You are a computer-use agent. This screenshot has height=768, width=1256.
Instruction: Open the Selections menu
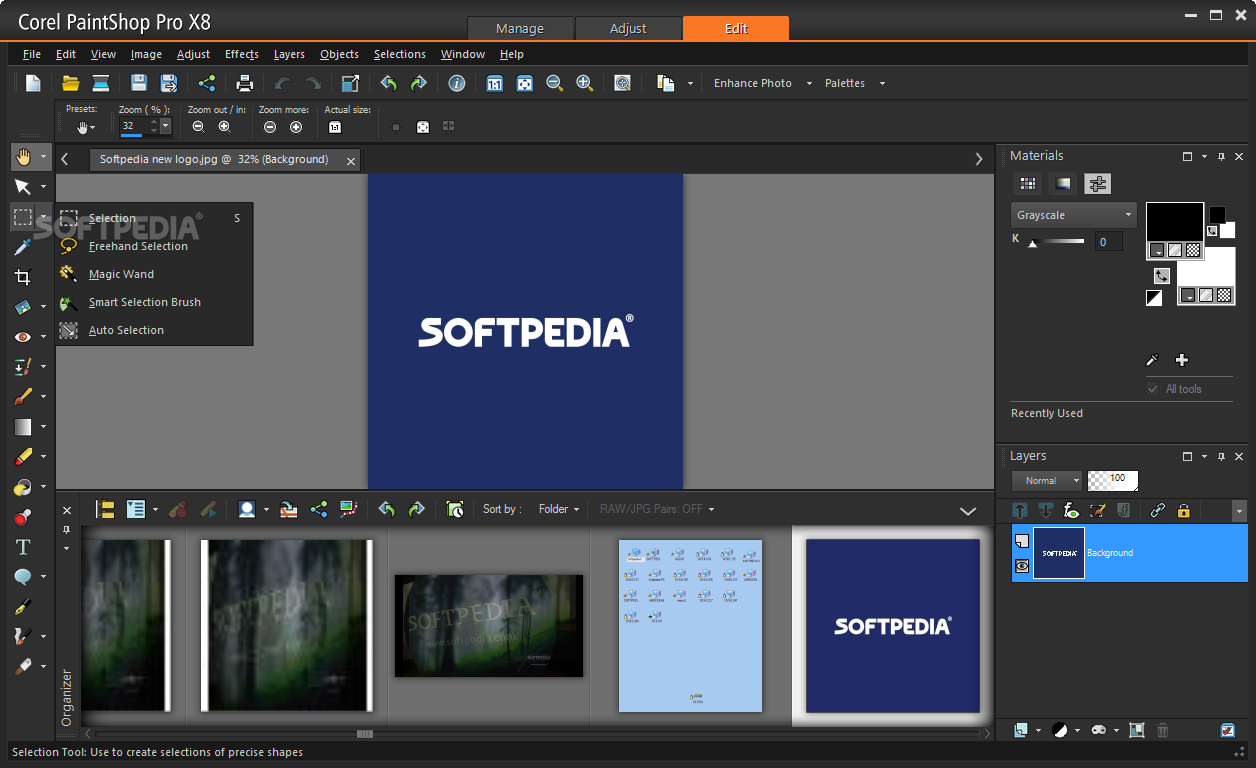400,54
